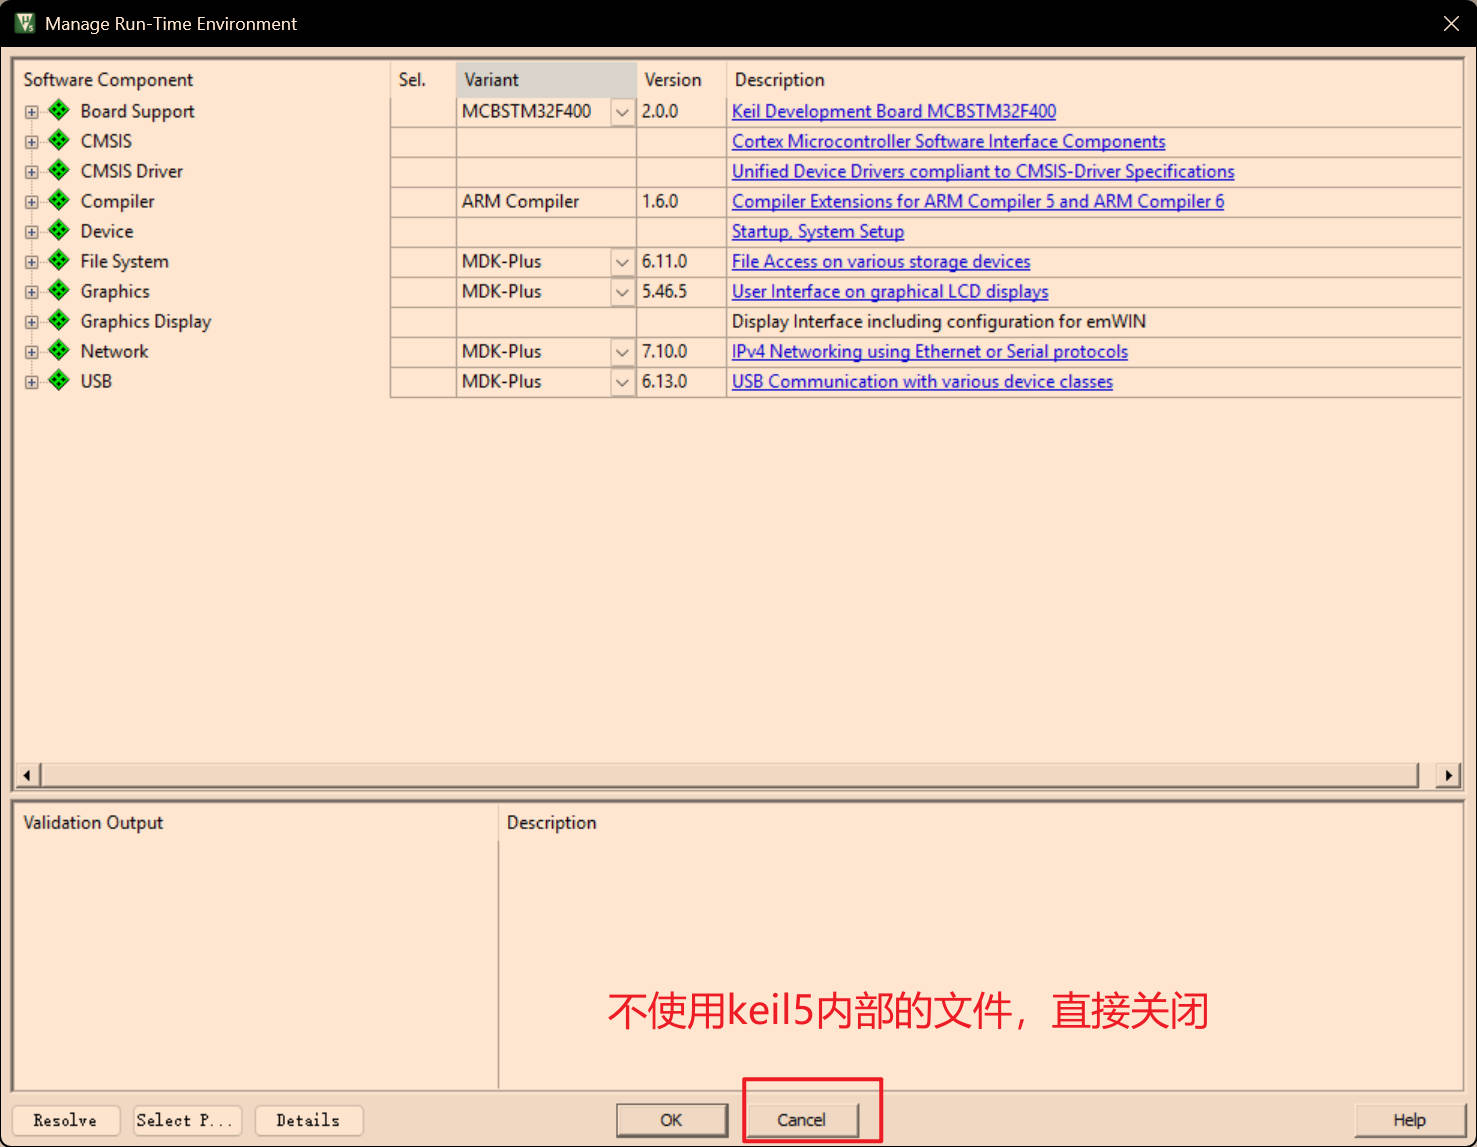This screenshot has width=1477, height=1147.
Task: Click the green diamond icon beside Network
Action: [59, 351]
